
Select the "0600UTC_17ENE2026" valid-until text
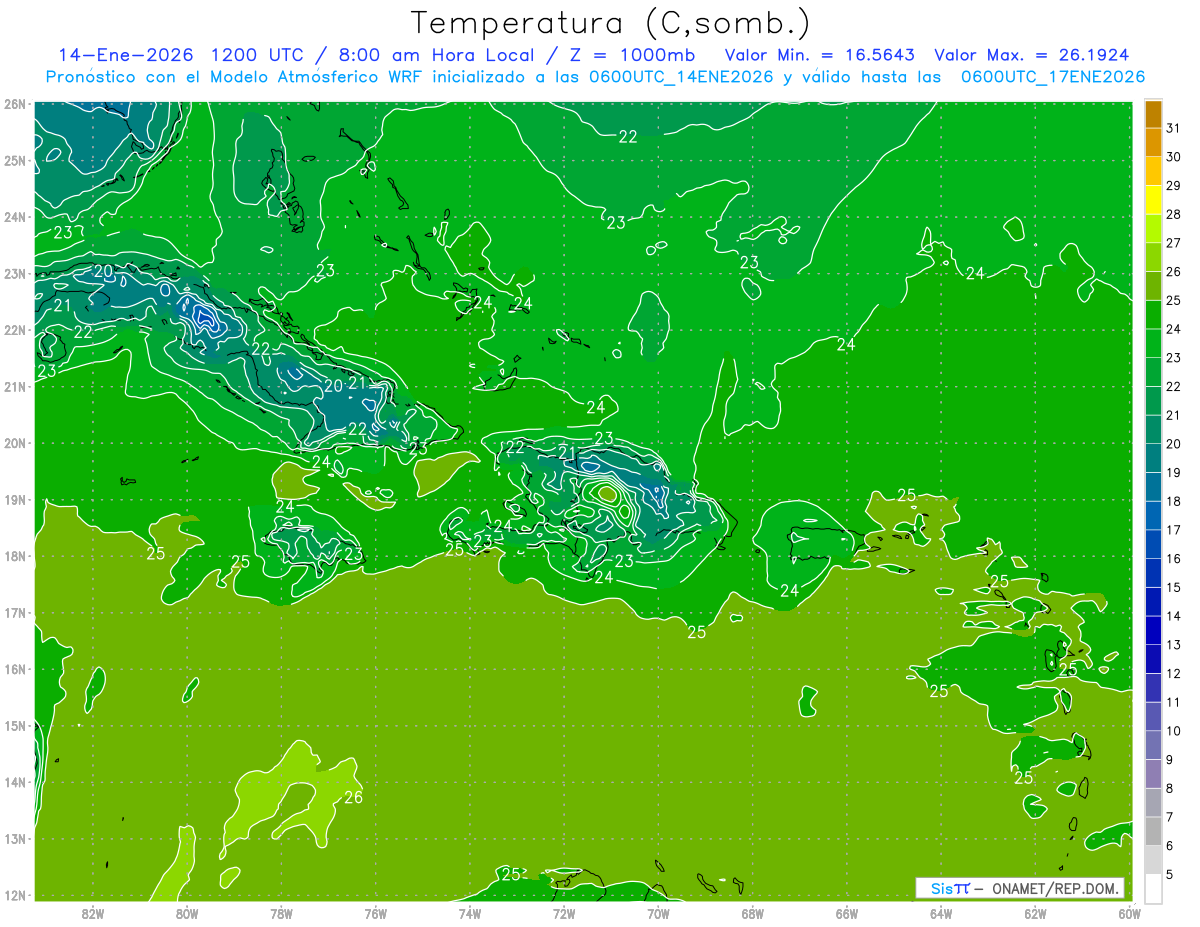tap(1052, 77)
